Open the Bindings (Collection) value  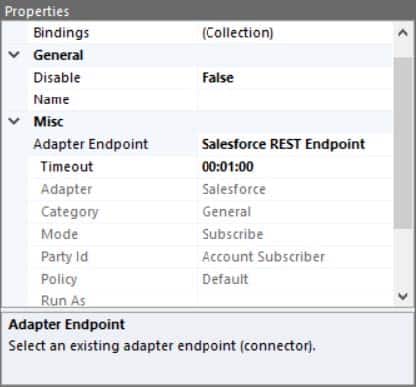pos(238,33)
